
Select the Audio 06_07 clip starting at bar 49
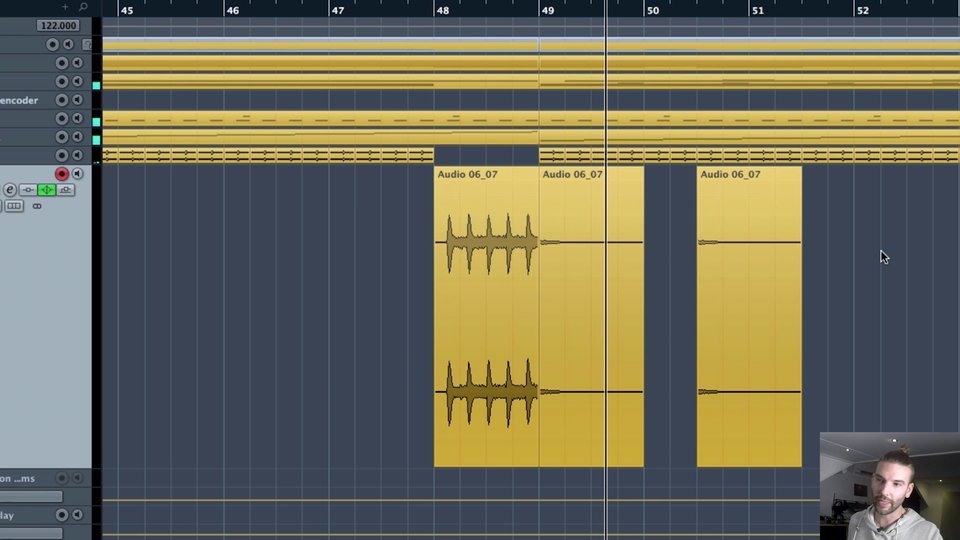591,317
